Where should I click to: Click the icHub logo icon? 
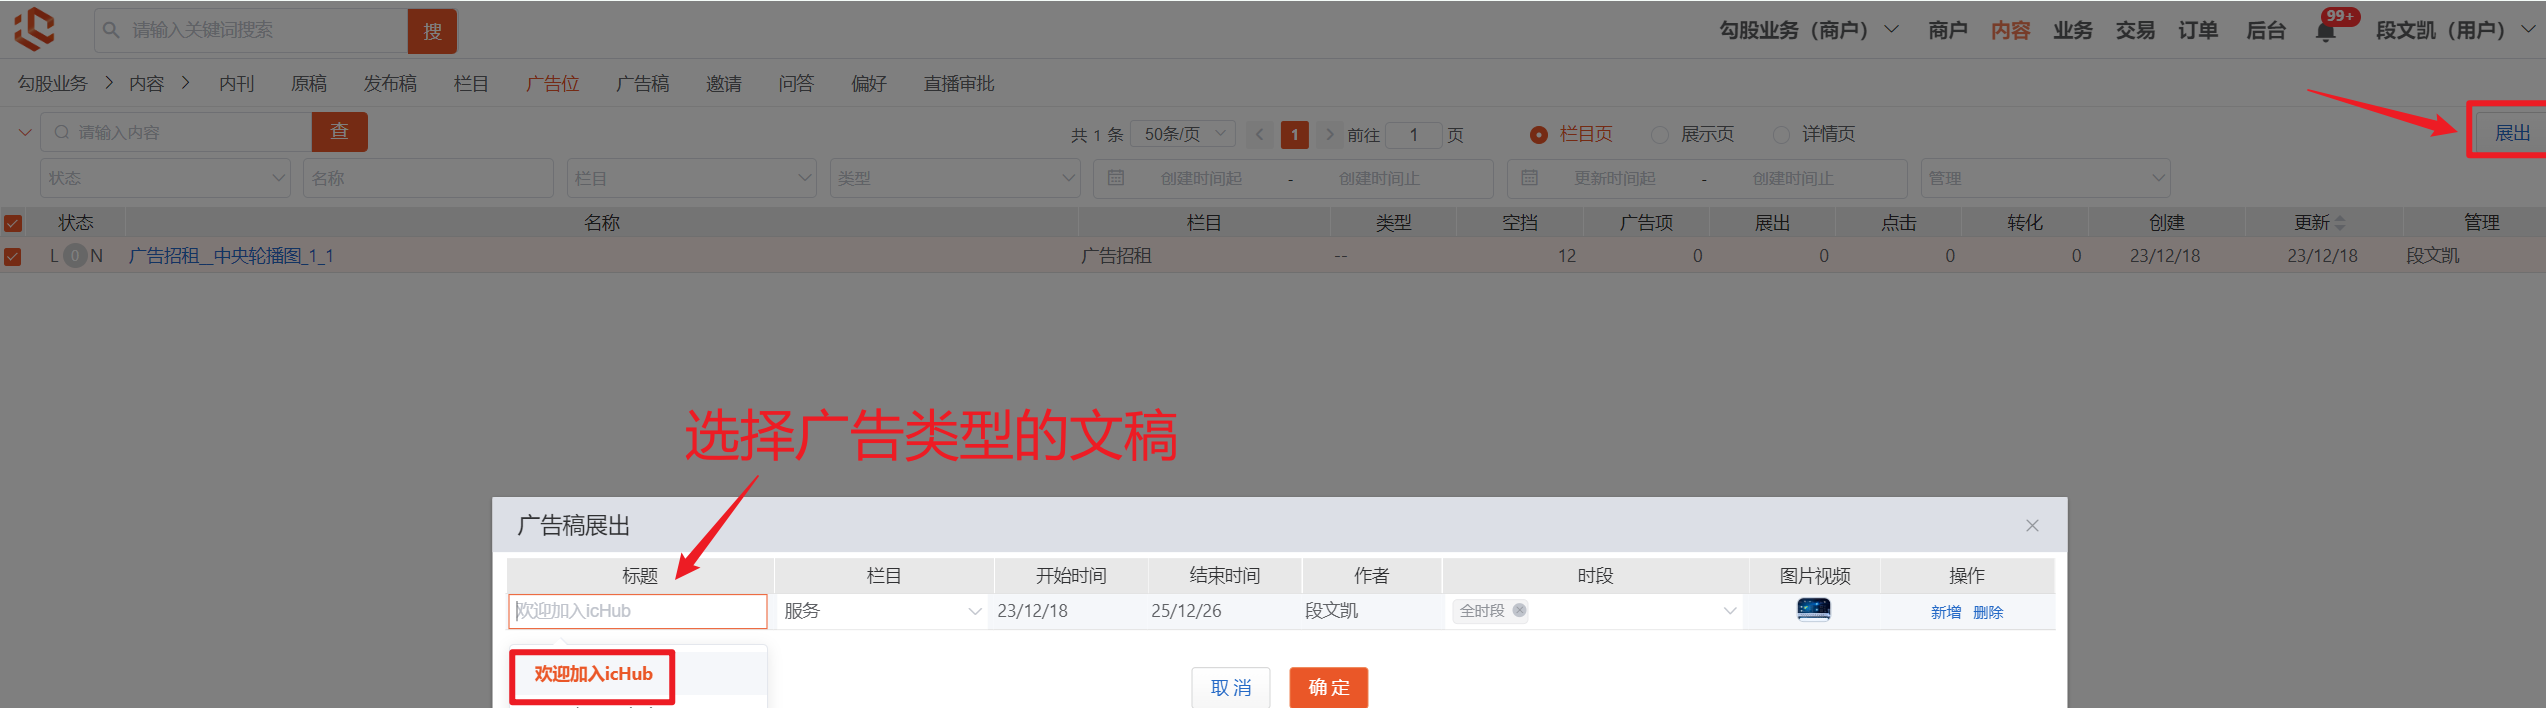(34, 29)
